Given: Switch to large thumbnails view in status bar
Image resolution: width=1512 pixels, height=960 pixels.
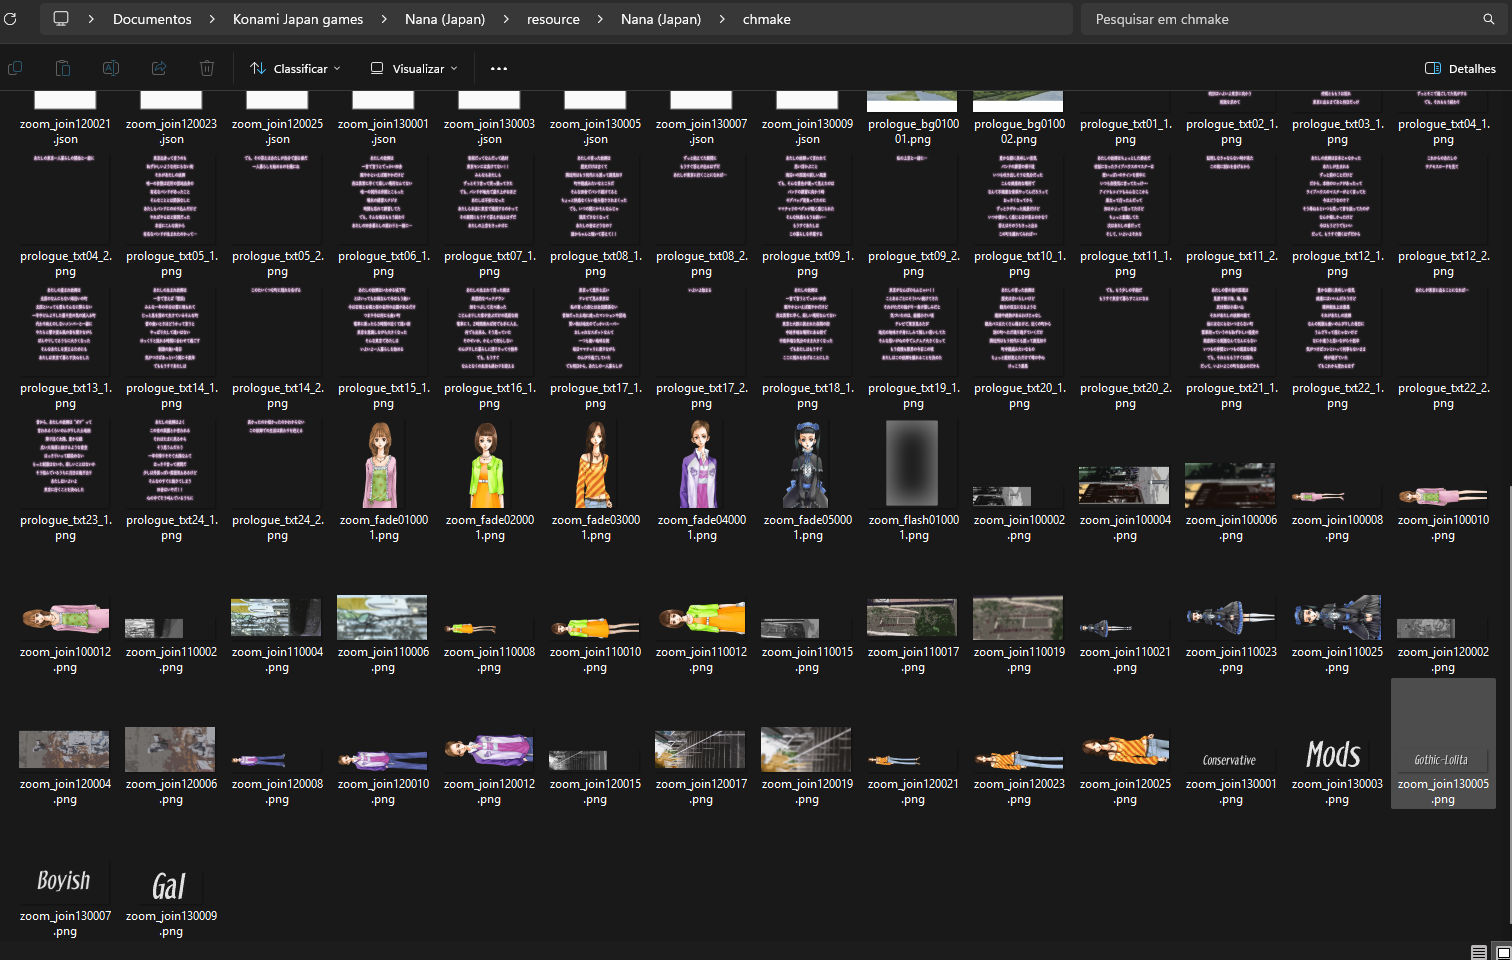Looking at the screenshot, I should click(x=1502, y=951).
